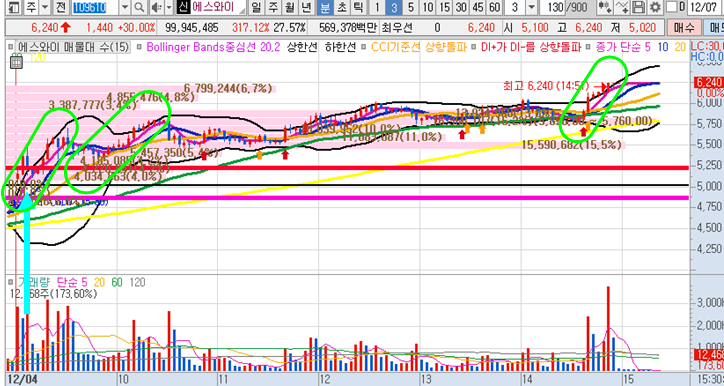Click the 10 minute interval button

(x=428, y=7)
